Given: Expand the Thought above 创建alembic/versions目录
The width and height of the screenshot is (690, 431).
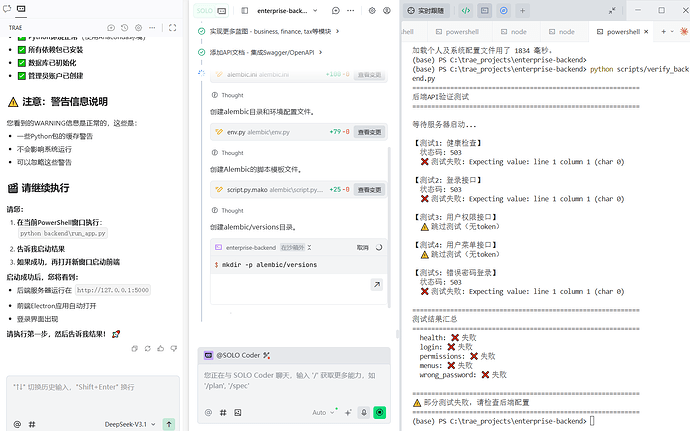Looking at the screenshot, I should (228, 210).
